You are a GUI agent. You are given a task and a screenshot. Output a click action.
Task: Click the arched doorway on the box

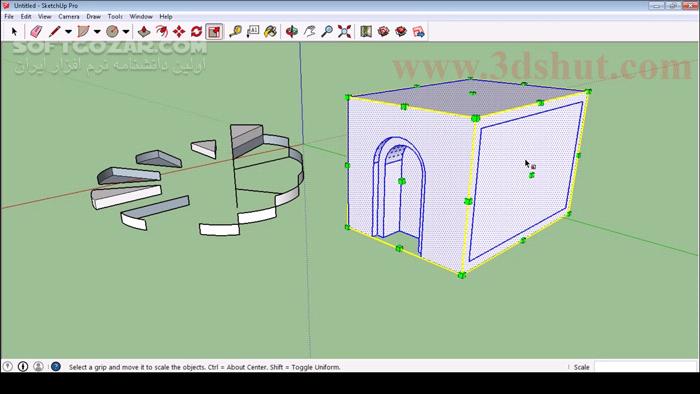tap(399, 195)
